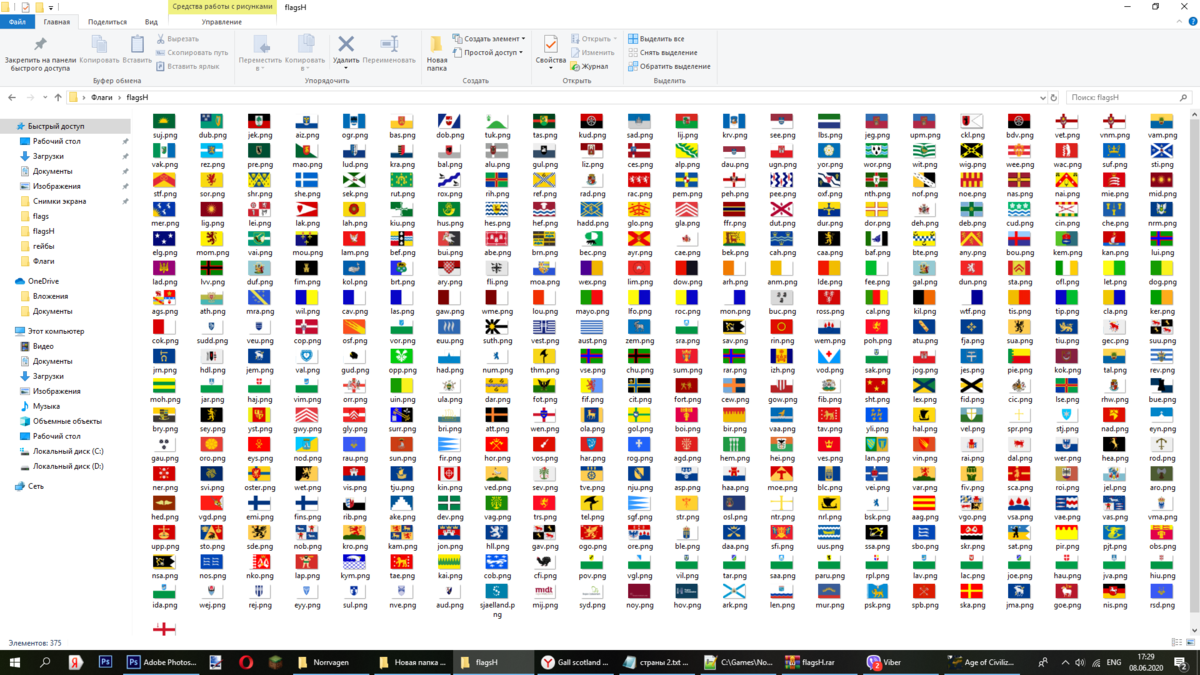This screenshot has width=1200, height=675.
Task: Open Свойства via the checkmark icon
Action: click(550, 44)
